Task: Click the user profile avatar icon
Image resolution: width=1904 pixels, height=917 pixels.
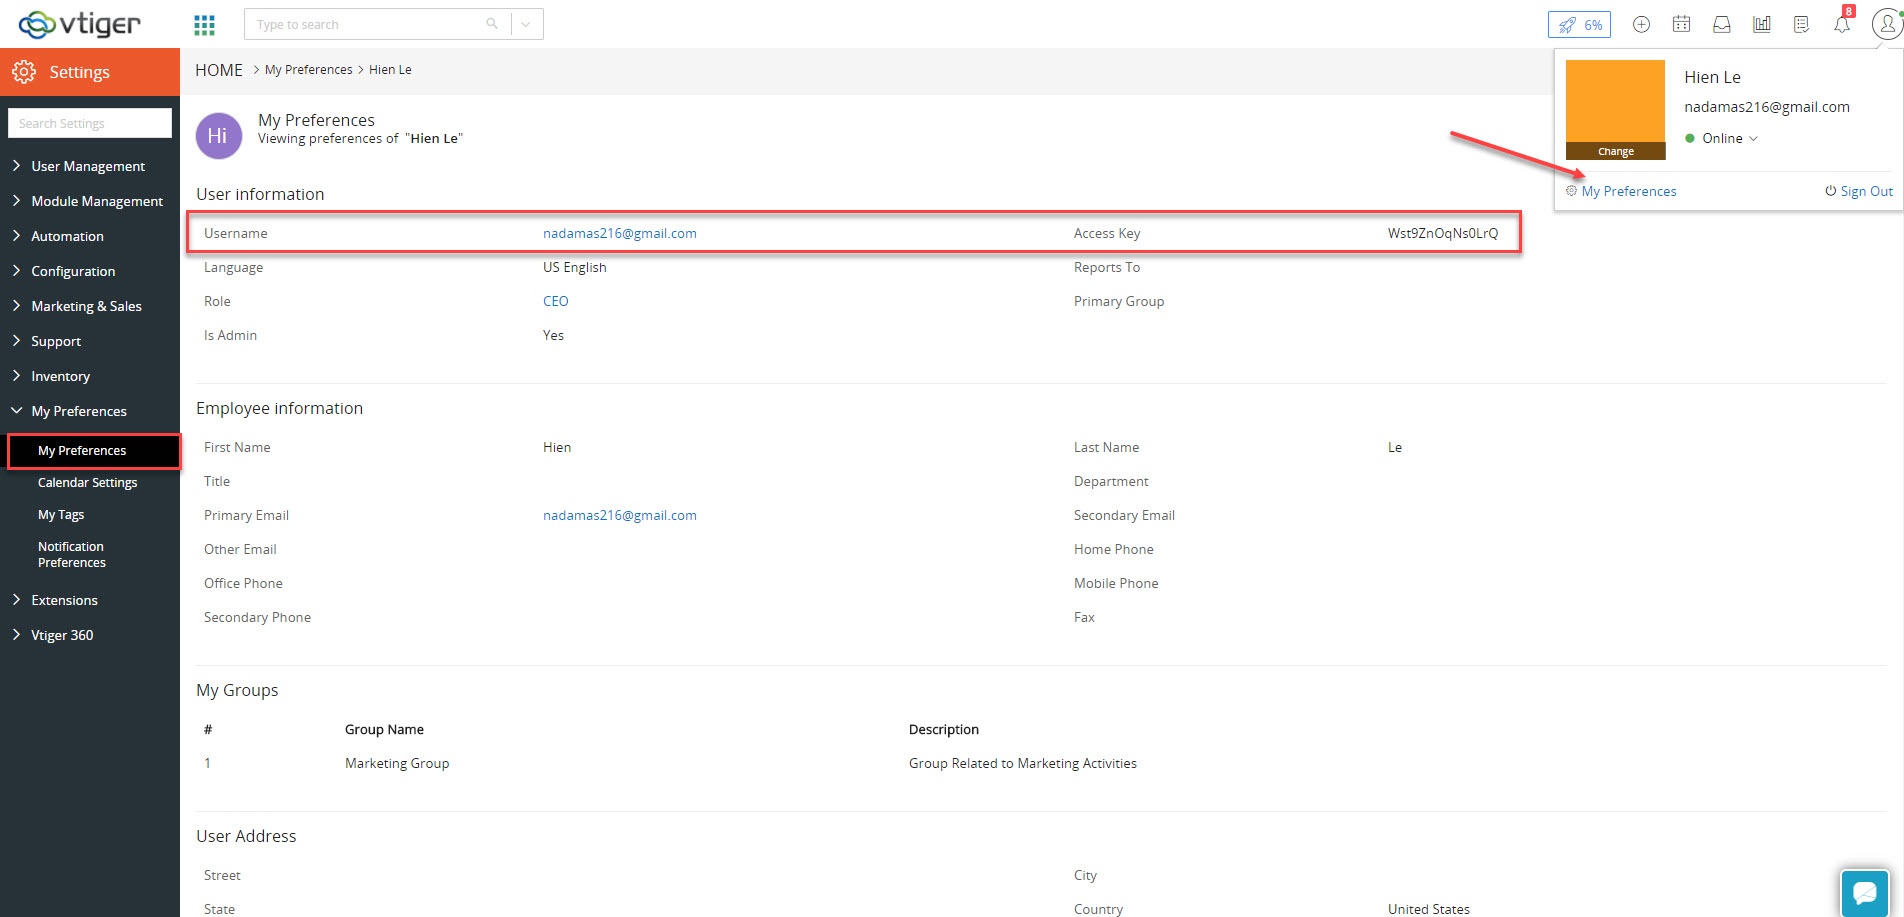Action: [x=1886, y=24]
